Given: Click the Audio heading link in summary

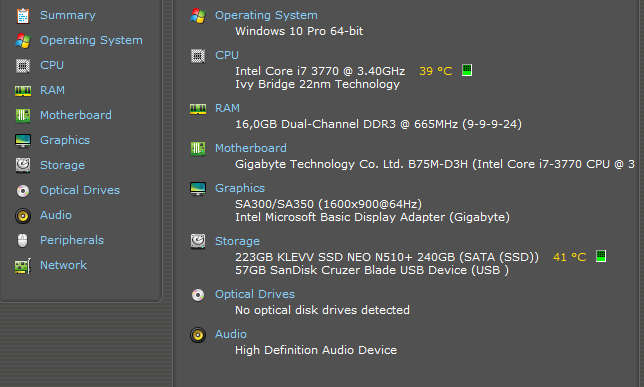Looking at the screenshot, I should 231,334.
